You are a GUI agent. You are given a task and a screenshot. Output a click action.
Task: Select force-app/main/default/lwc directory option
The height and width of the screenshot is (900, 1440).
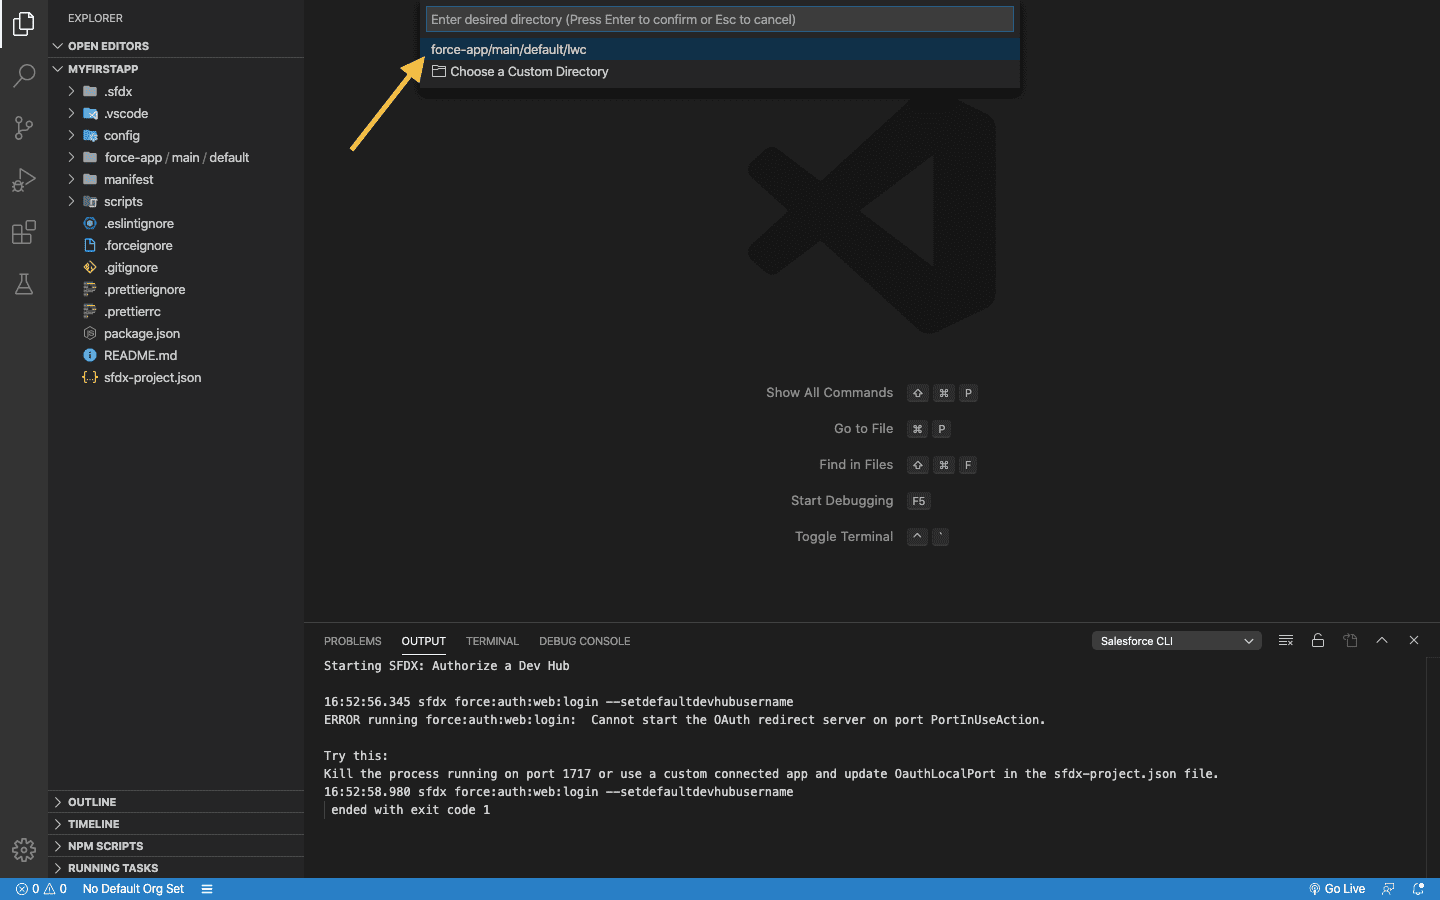pos(720,49)
